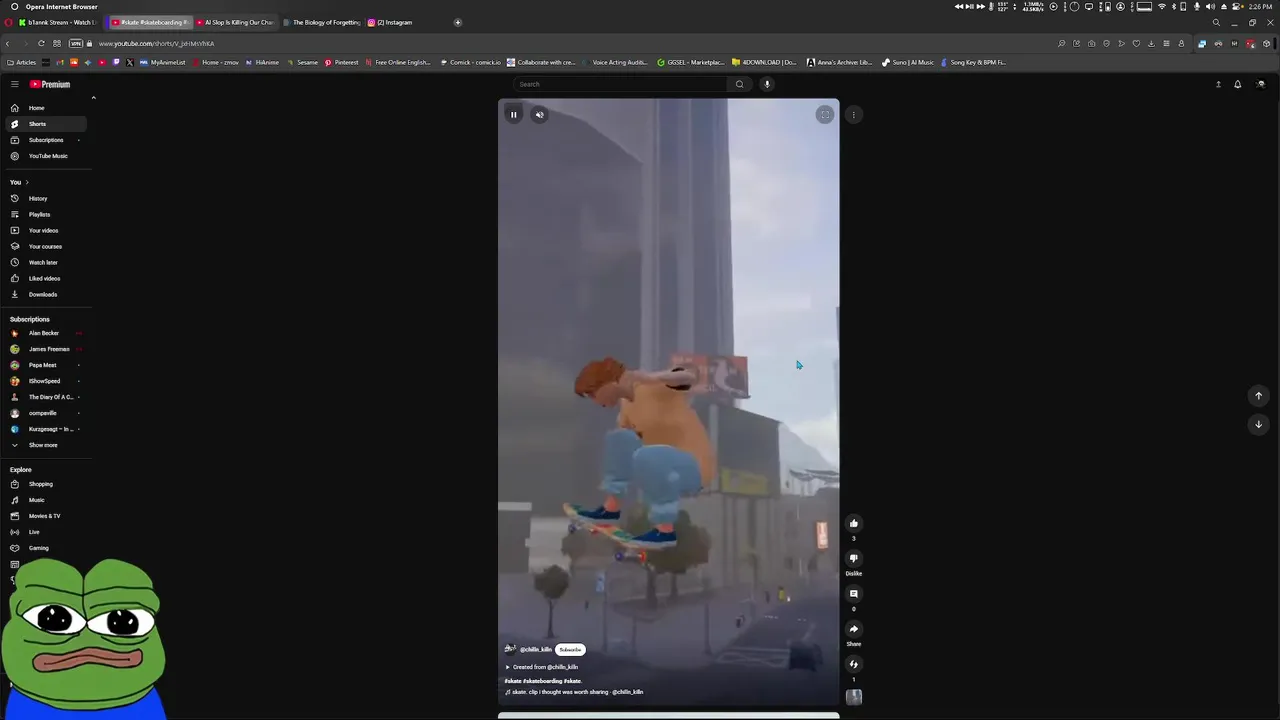Add page to bookmarks with heart icon

(1136, 43)
